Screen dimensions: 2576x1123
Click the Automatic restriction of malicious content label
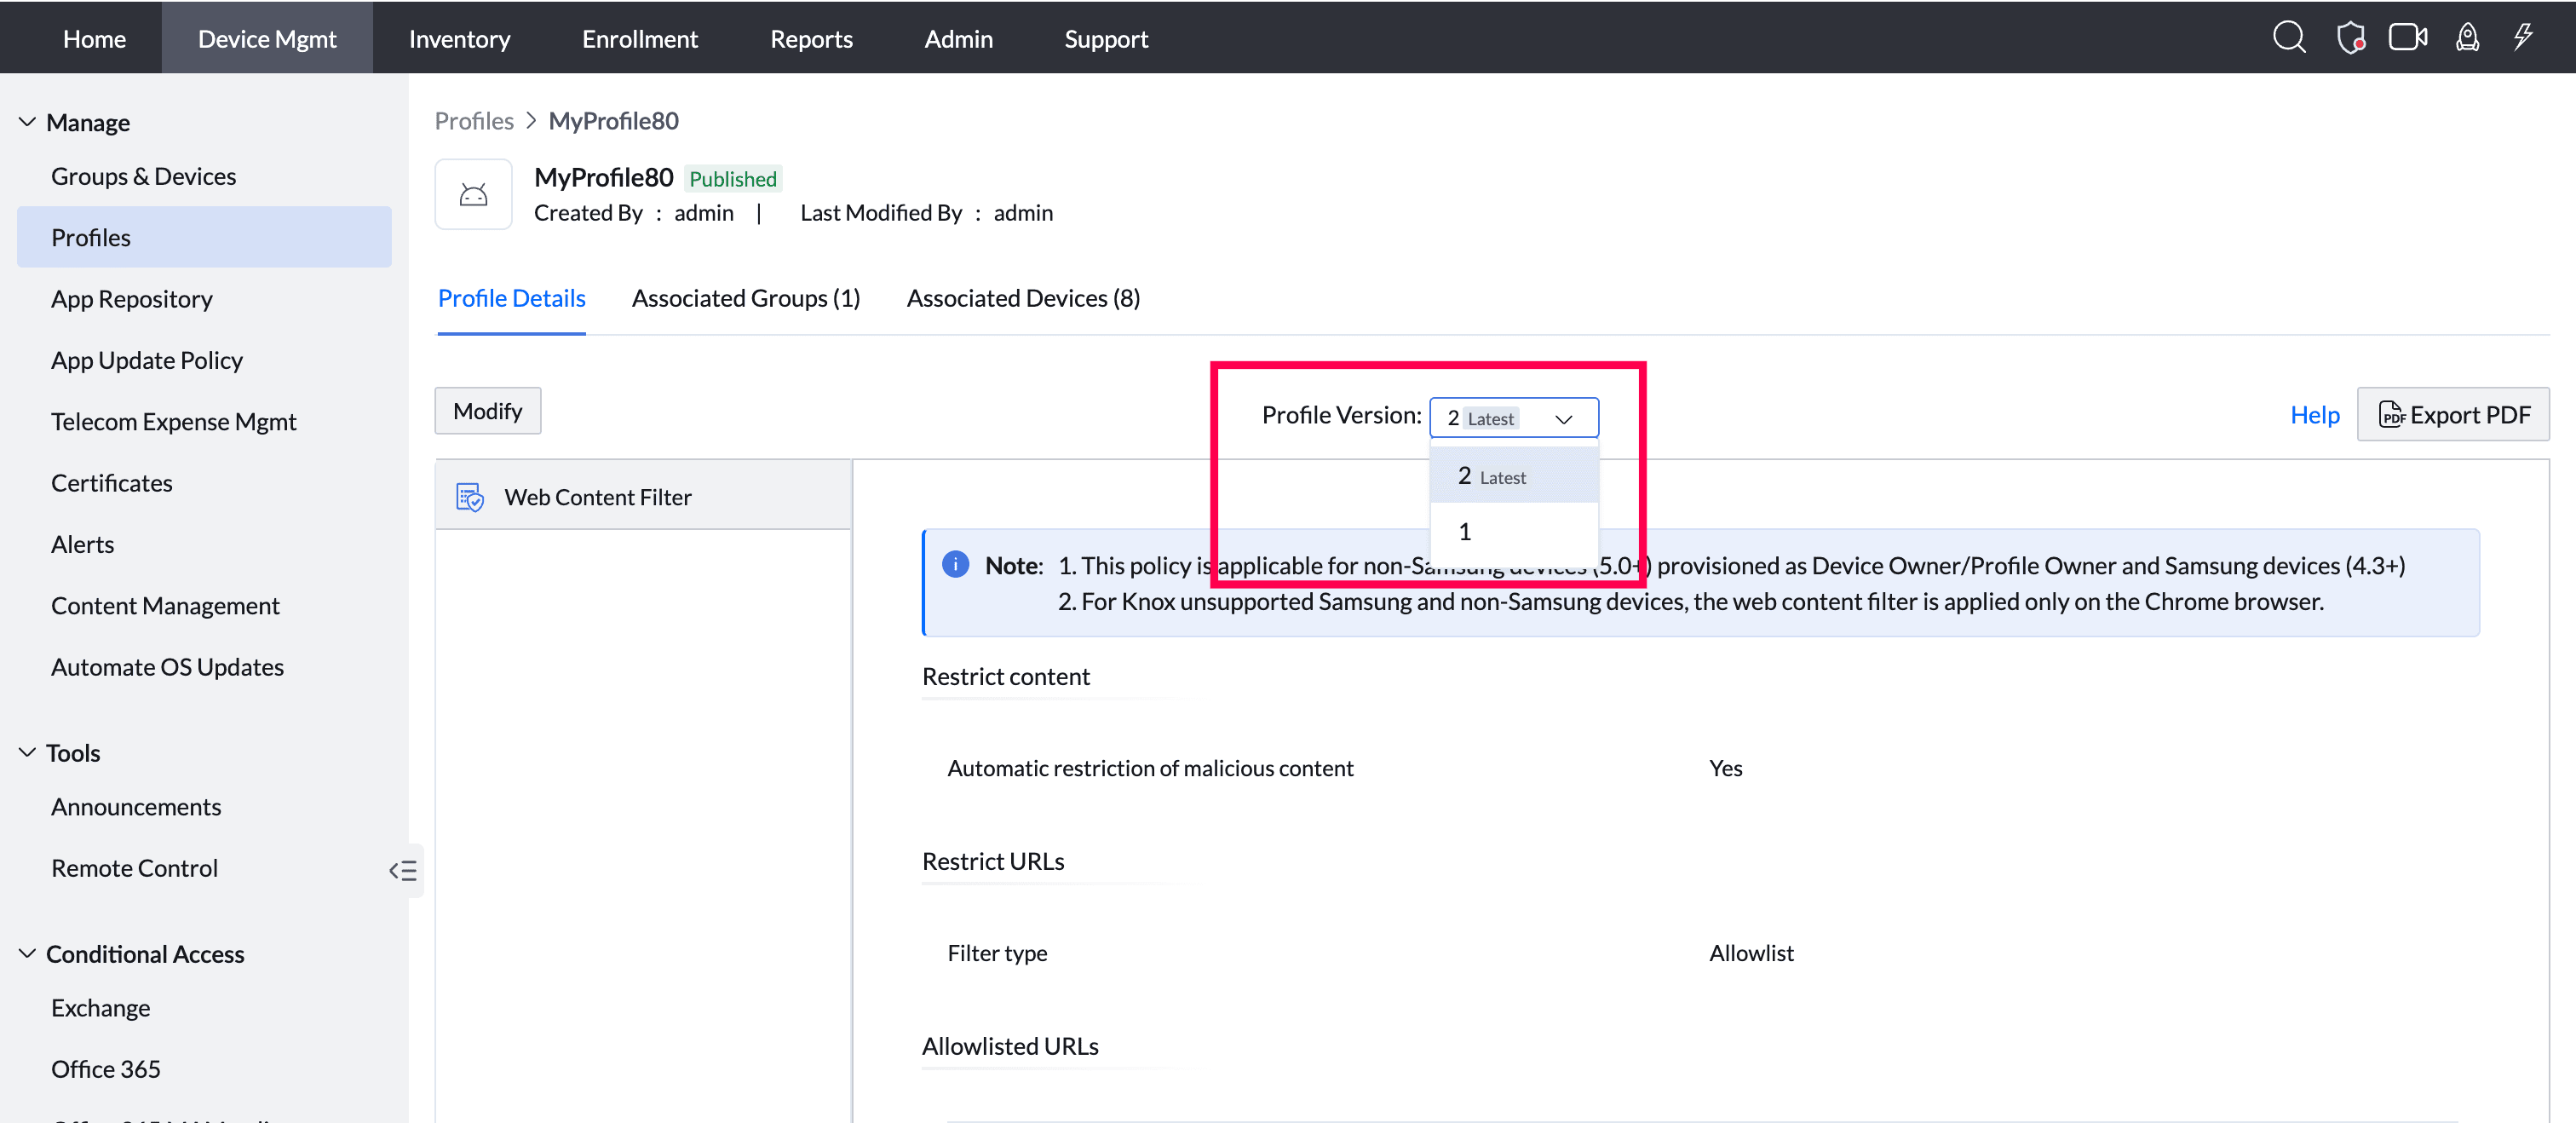(x=1150, y=768)
